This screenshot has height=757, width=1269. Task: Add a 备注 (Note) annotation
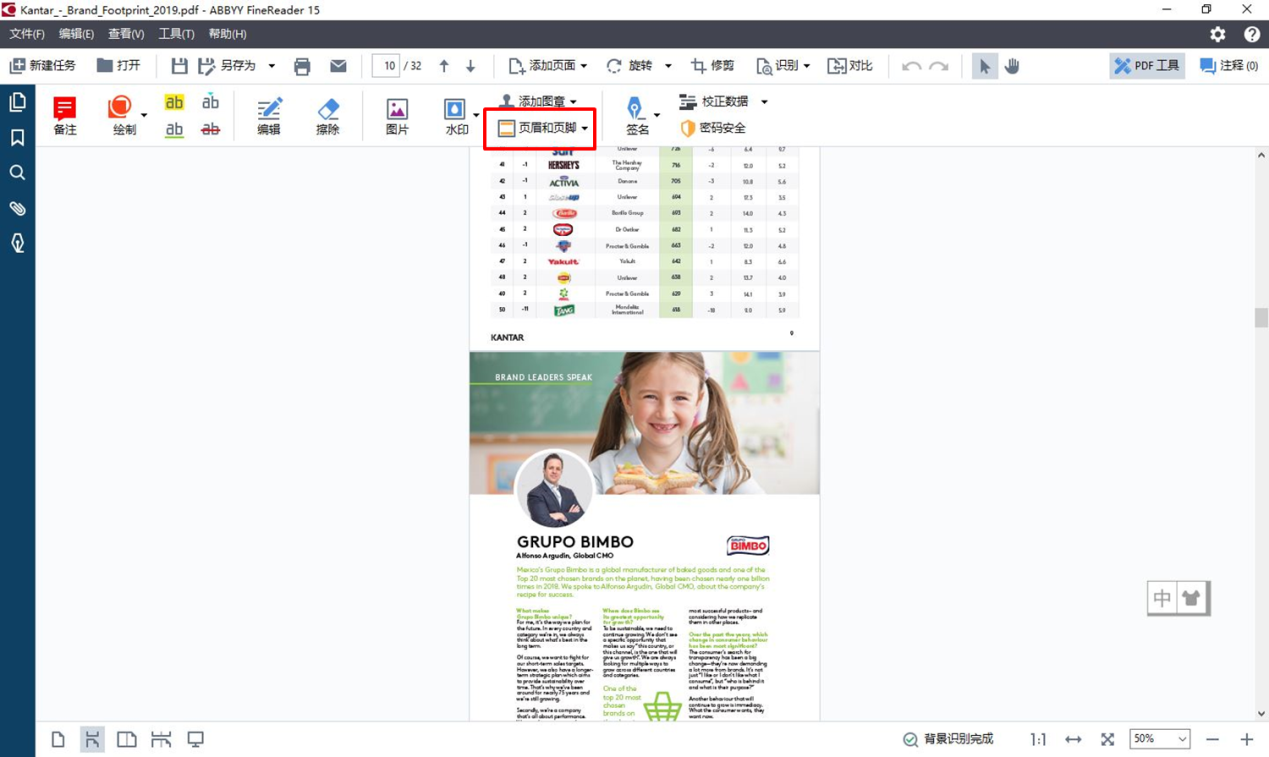65,116
